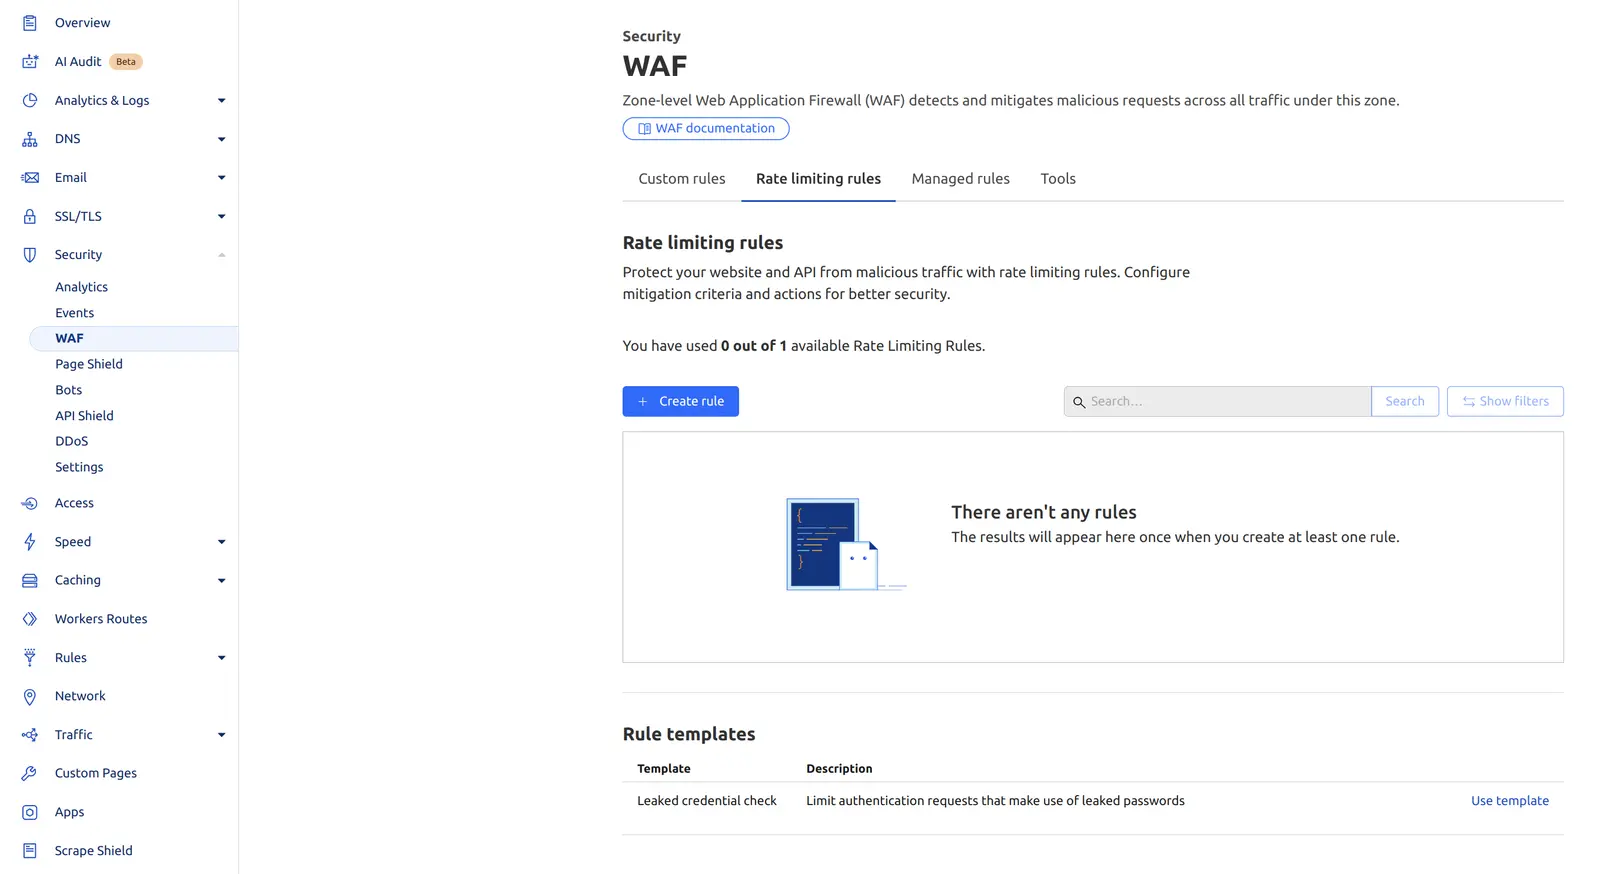Focus the rules Search input field
Image resolution: width=1600 pixels, height=874 pixels.
point(1217,401)
